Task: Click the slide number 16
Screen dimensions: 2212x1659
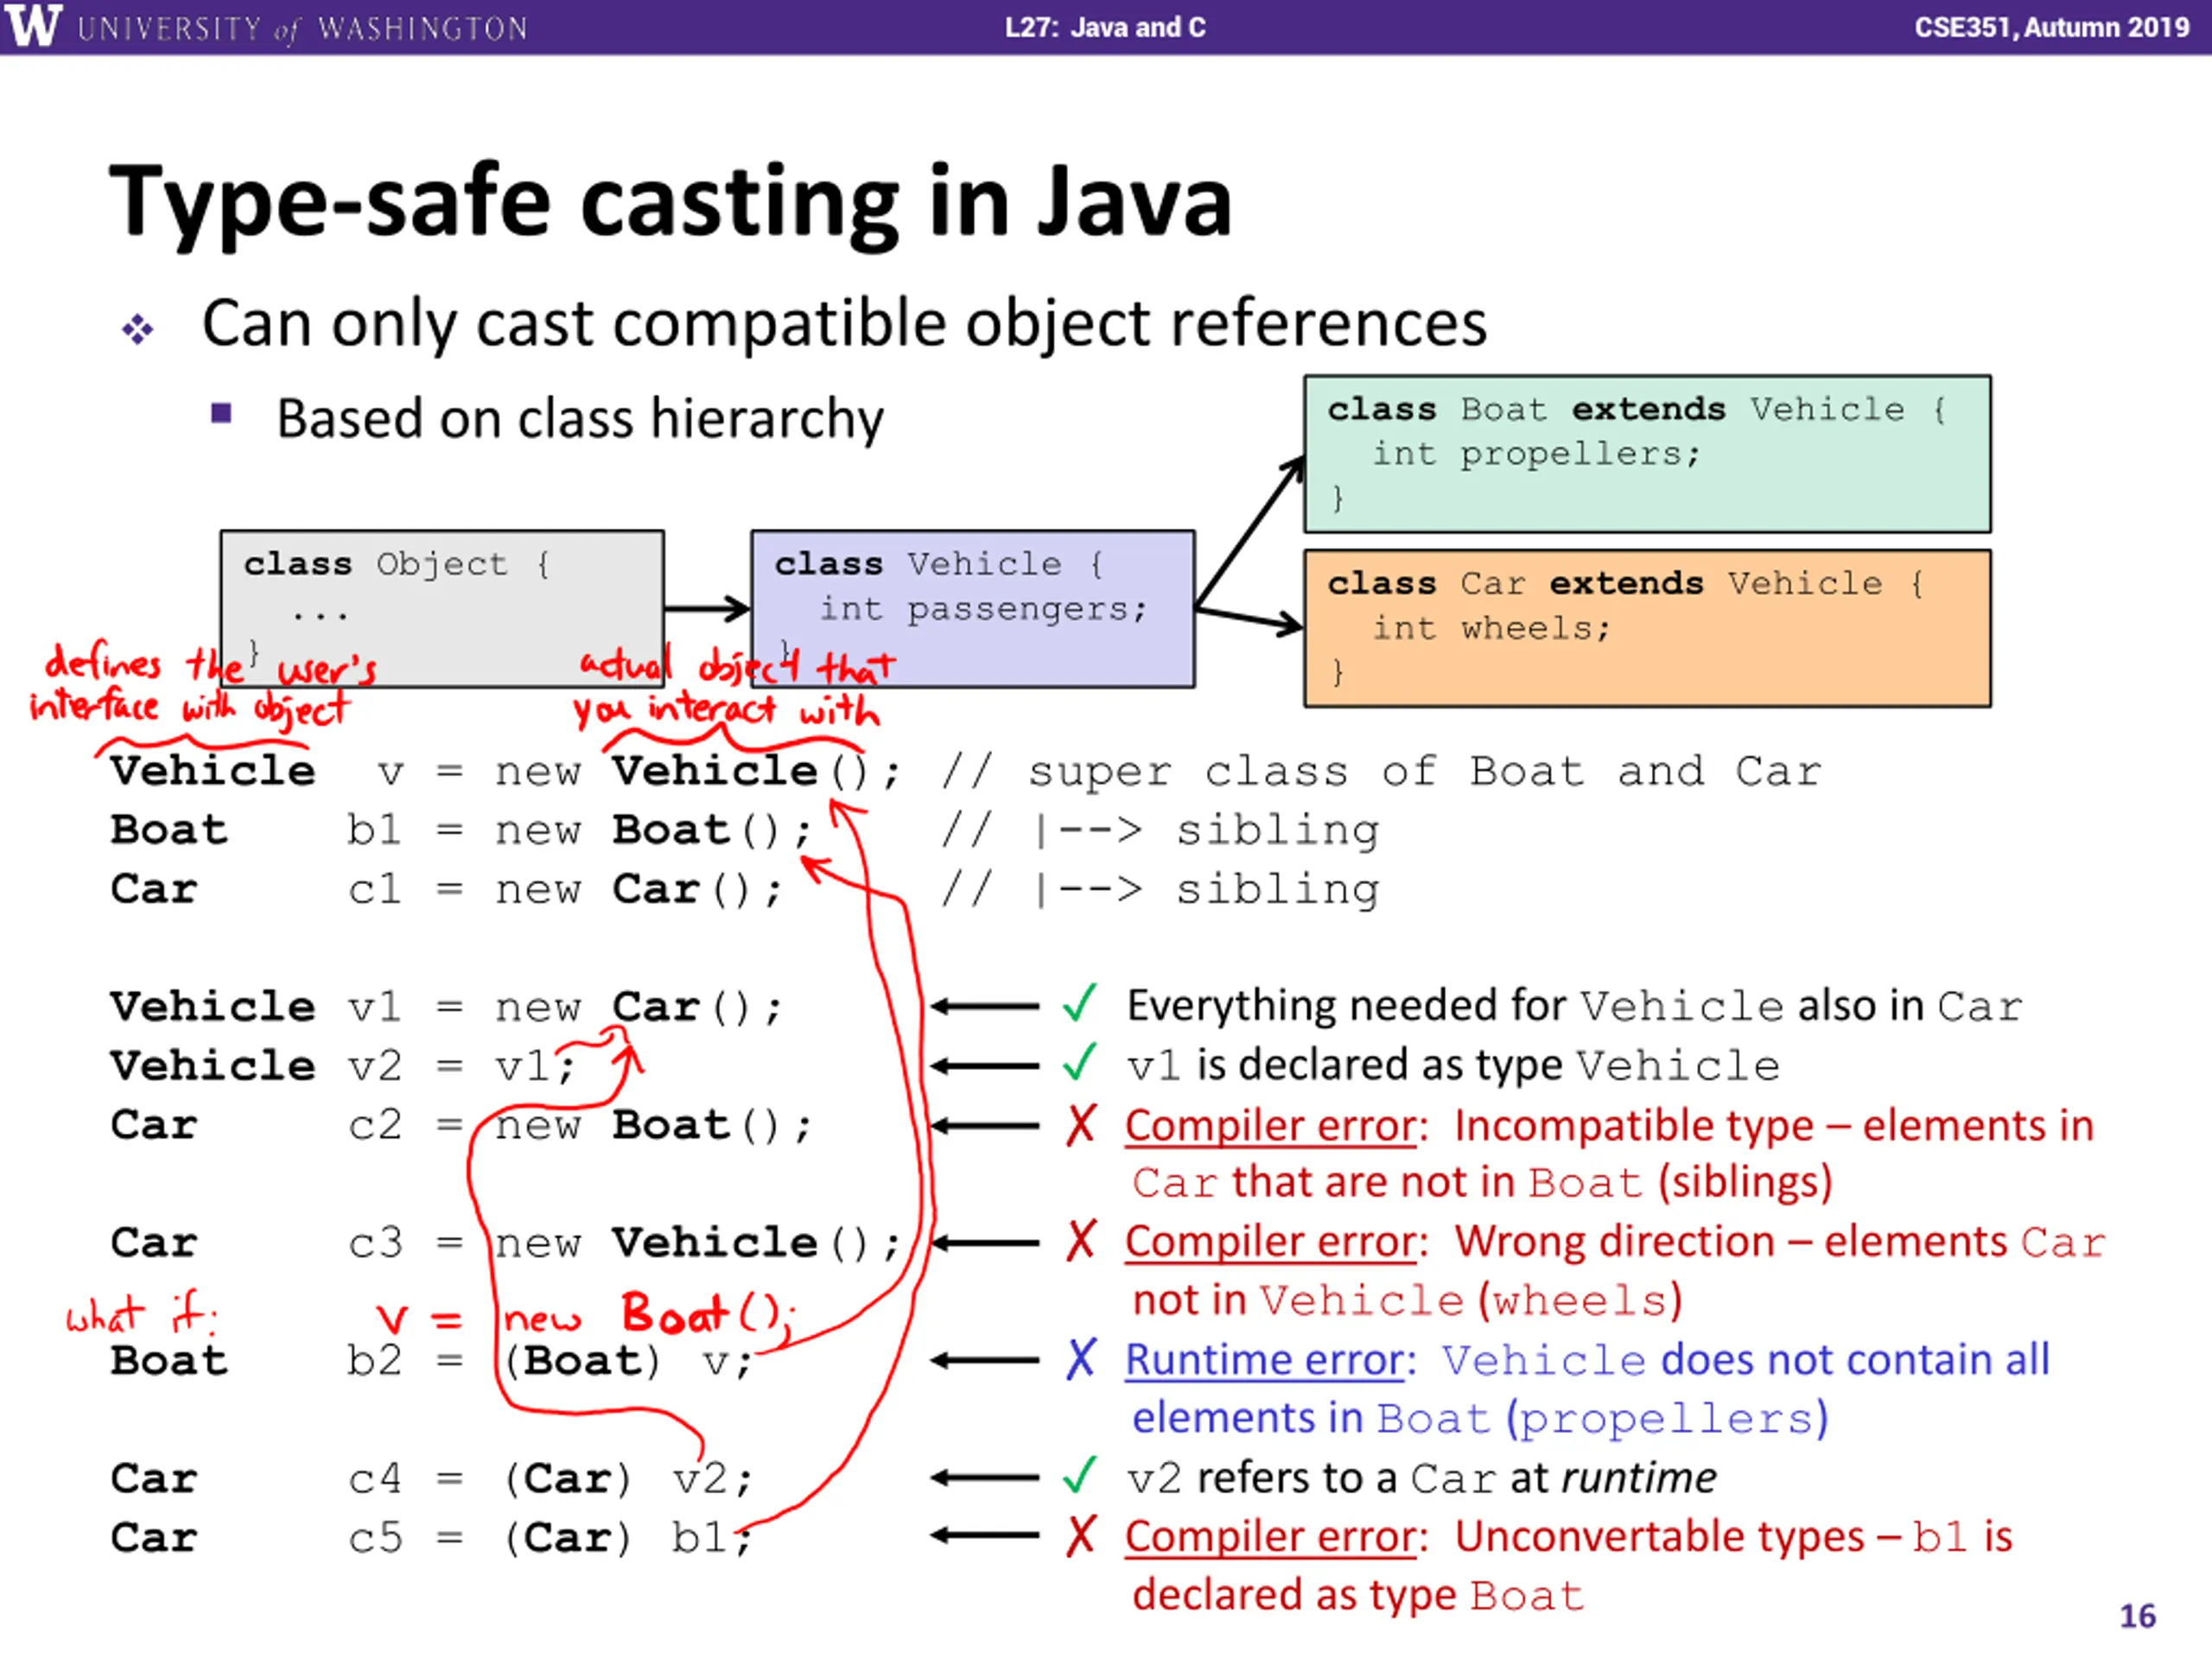Action: [x=2137, y=1617]
